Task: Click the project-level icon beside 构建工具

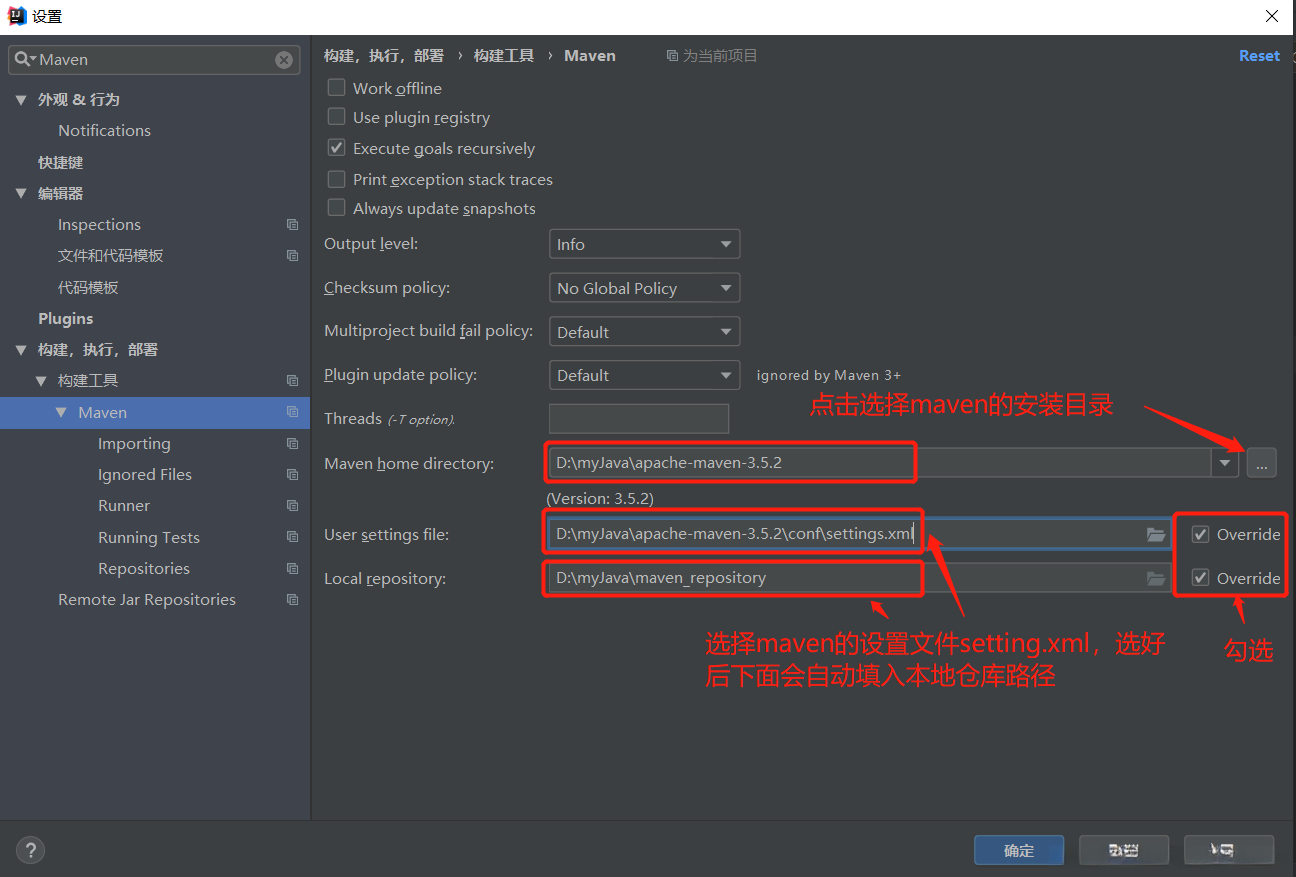Action: point(292,381)
